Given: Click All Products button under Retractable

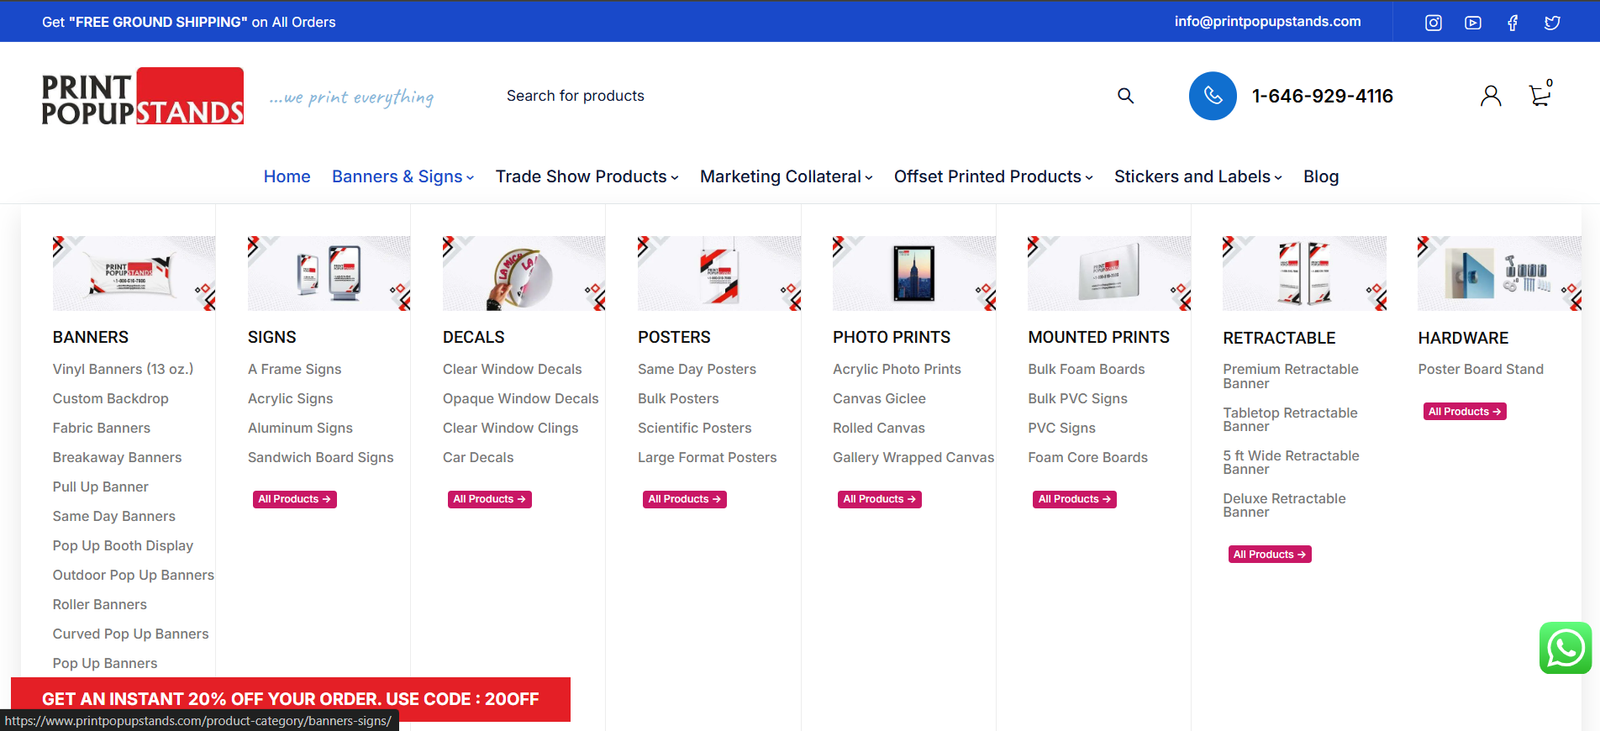Looking at the screenshot, I should point(1270,554).
